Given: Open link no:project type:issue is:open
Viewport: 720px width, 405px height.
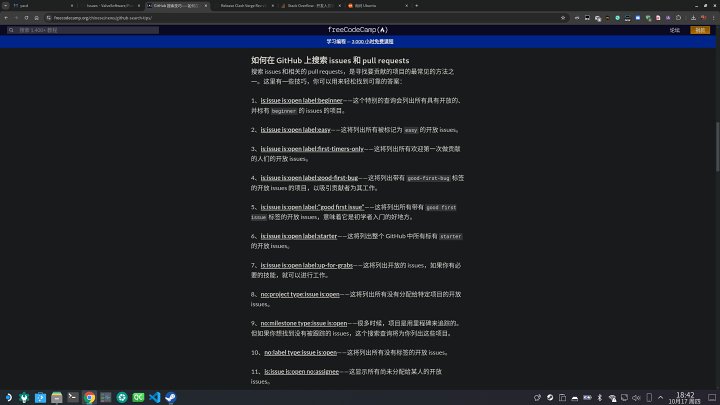Looking at the screenshot, I should tap(300, 294).
